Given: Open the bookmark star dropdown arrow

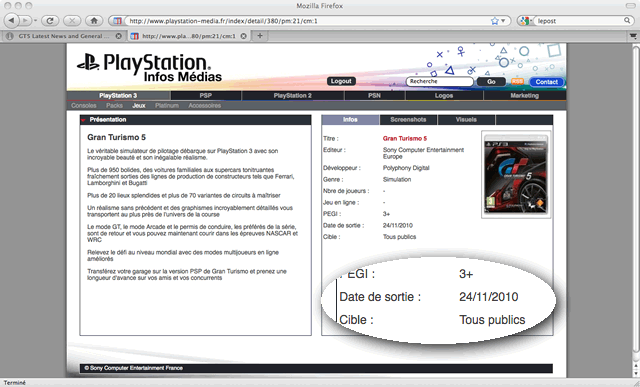Looking at the screenshot, I should point(503,21).
